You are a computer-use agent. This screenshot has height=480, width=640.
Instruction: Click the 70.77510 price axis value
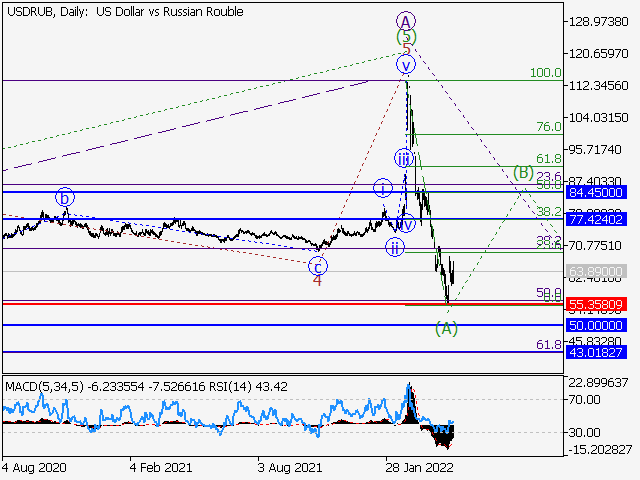595,245
